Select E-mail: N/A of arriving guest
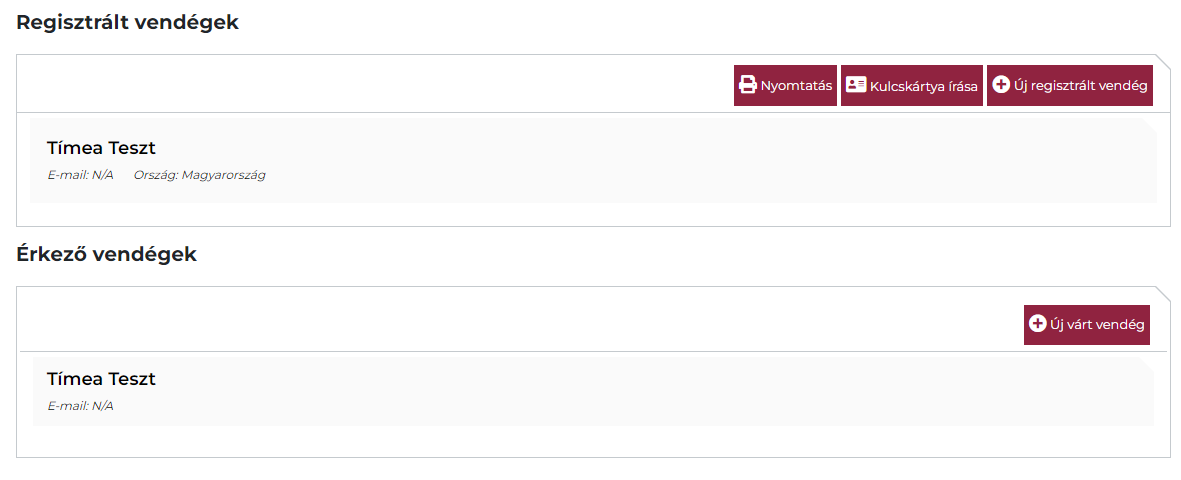Image resolution: width=1181 pixels, height=480 pixels. [x=80, y=406]
